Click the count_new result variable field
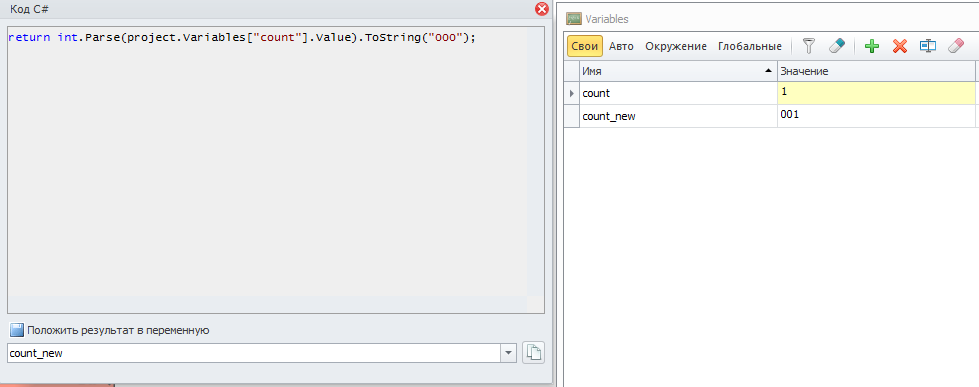979x387 pixels. point(254,353)
